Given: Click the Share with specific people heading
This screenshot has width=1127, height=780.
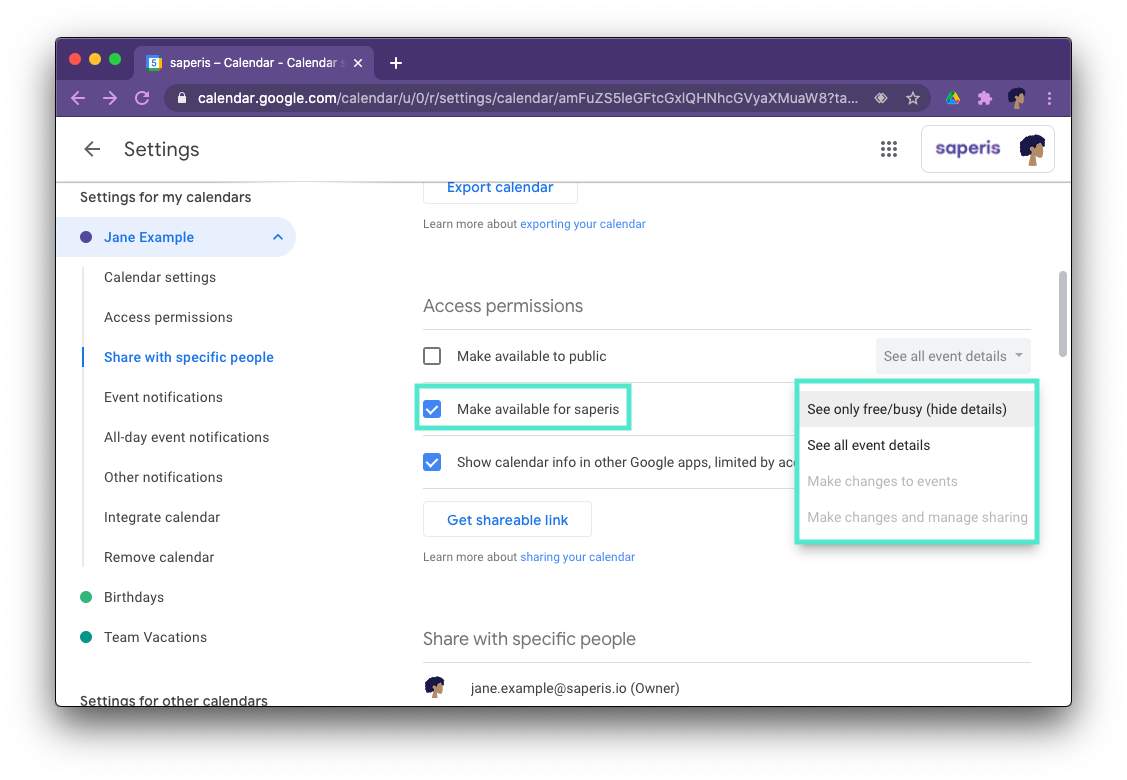Looking at the screenshot, I should point(529,639).
